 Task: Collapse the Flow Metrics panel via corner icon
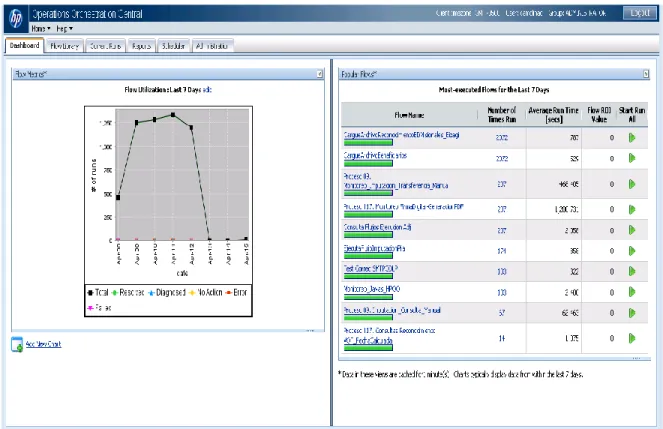[x=320, y=74]
